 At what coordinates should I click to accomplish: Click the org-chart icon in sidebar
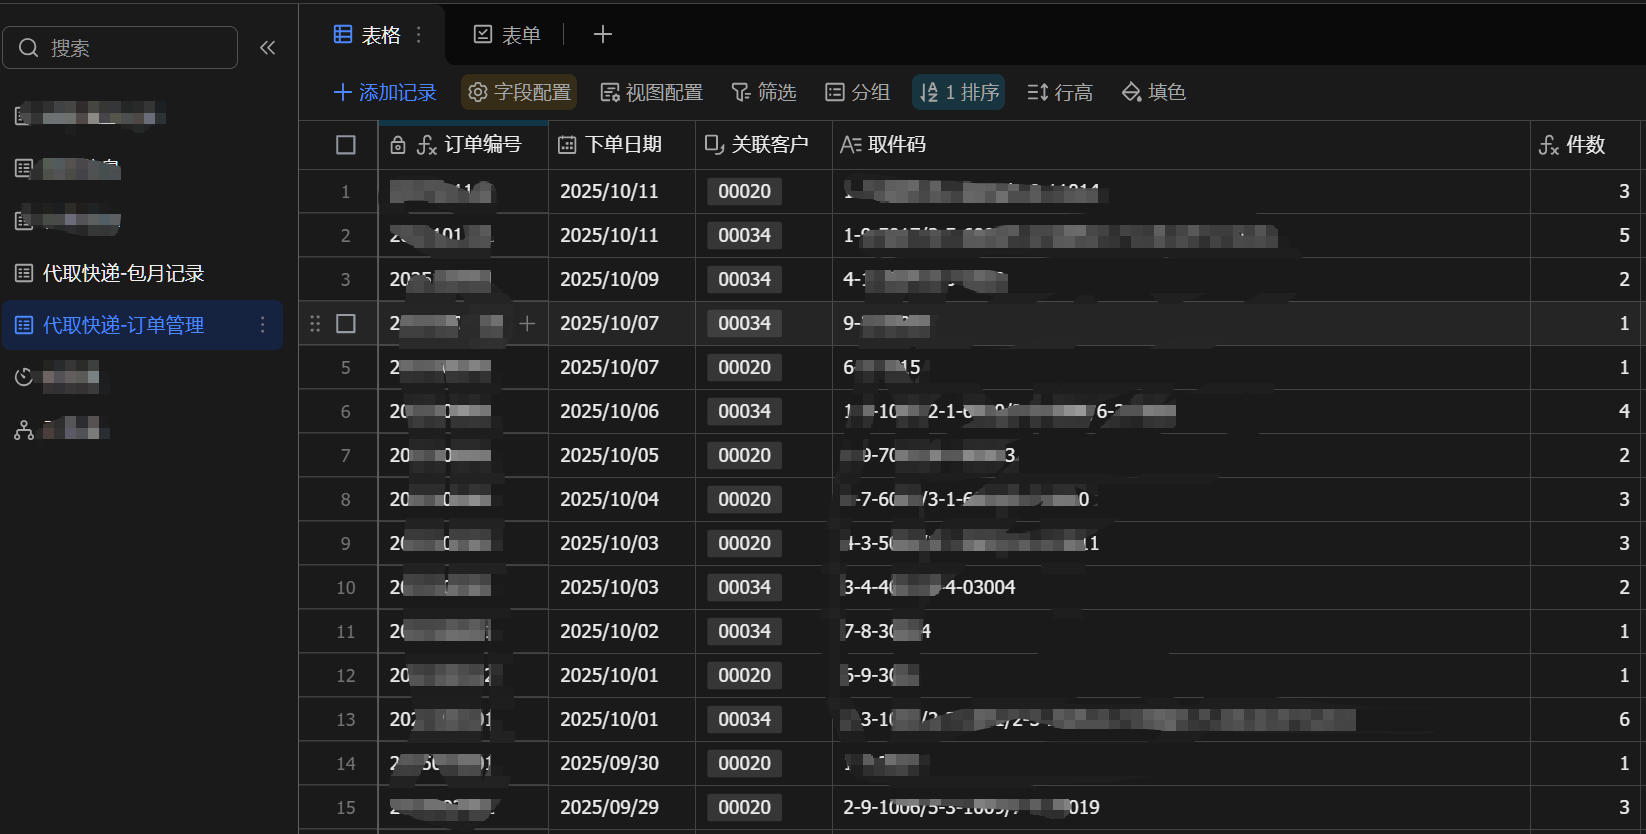pos(24,430)
